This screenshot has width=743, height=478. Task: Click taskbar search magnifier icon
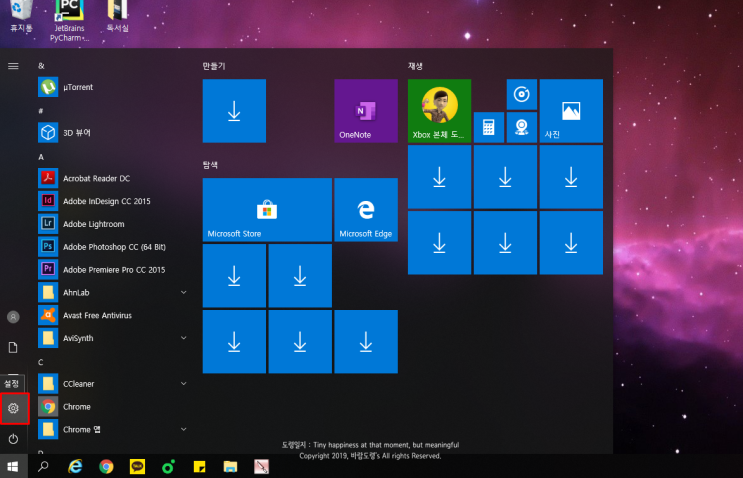[43, 467]
